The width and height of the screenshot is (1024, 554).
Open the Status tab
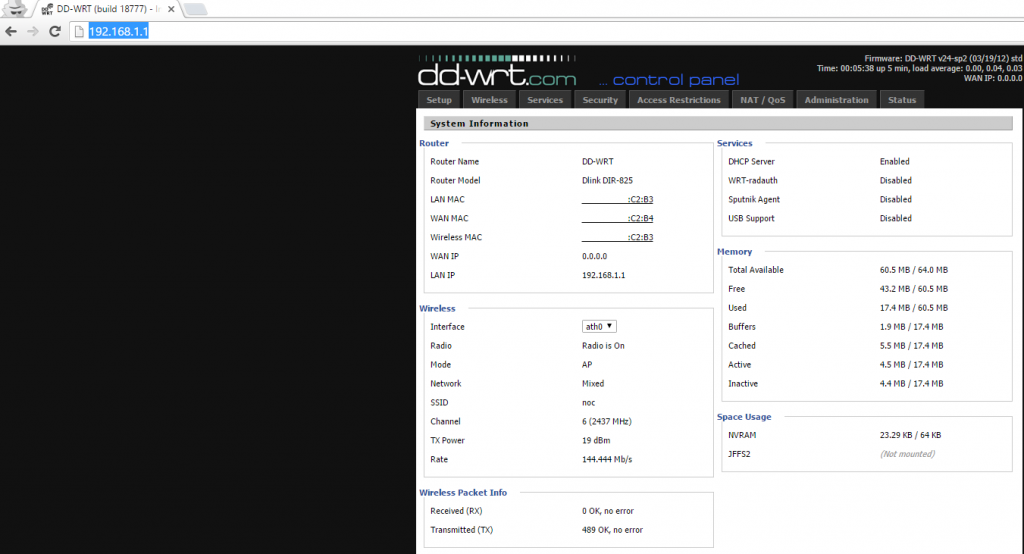click(x=901, y=100)
